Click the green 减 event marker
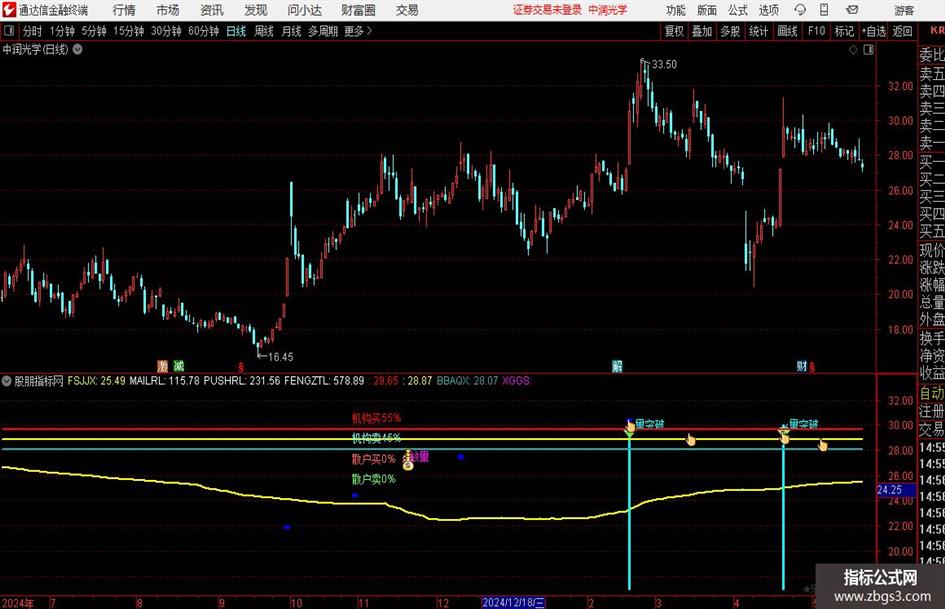Viewport: 945px width, 609px height. tap(178, 365)
